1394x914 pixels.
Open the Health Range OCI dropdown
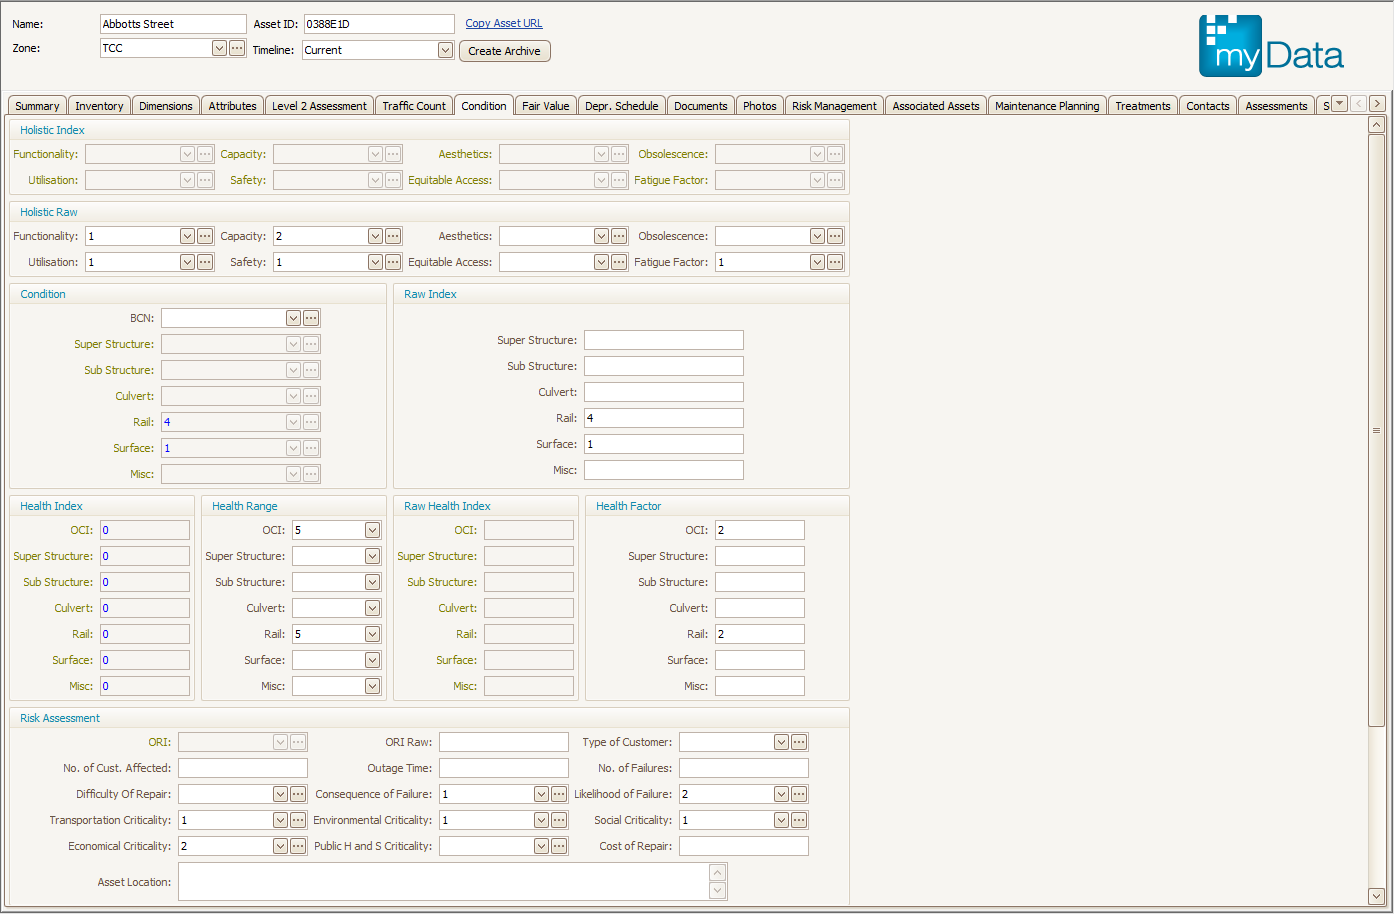(x=372, y=530)
